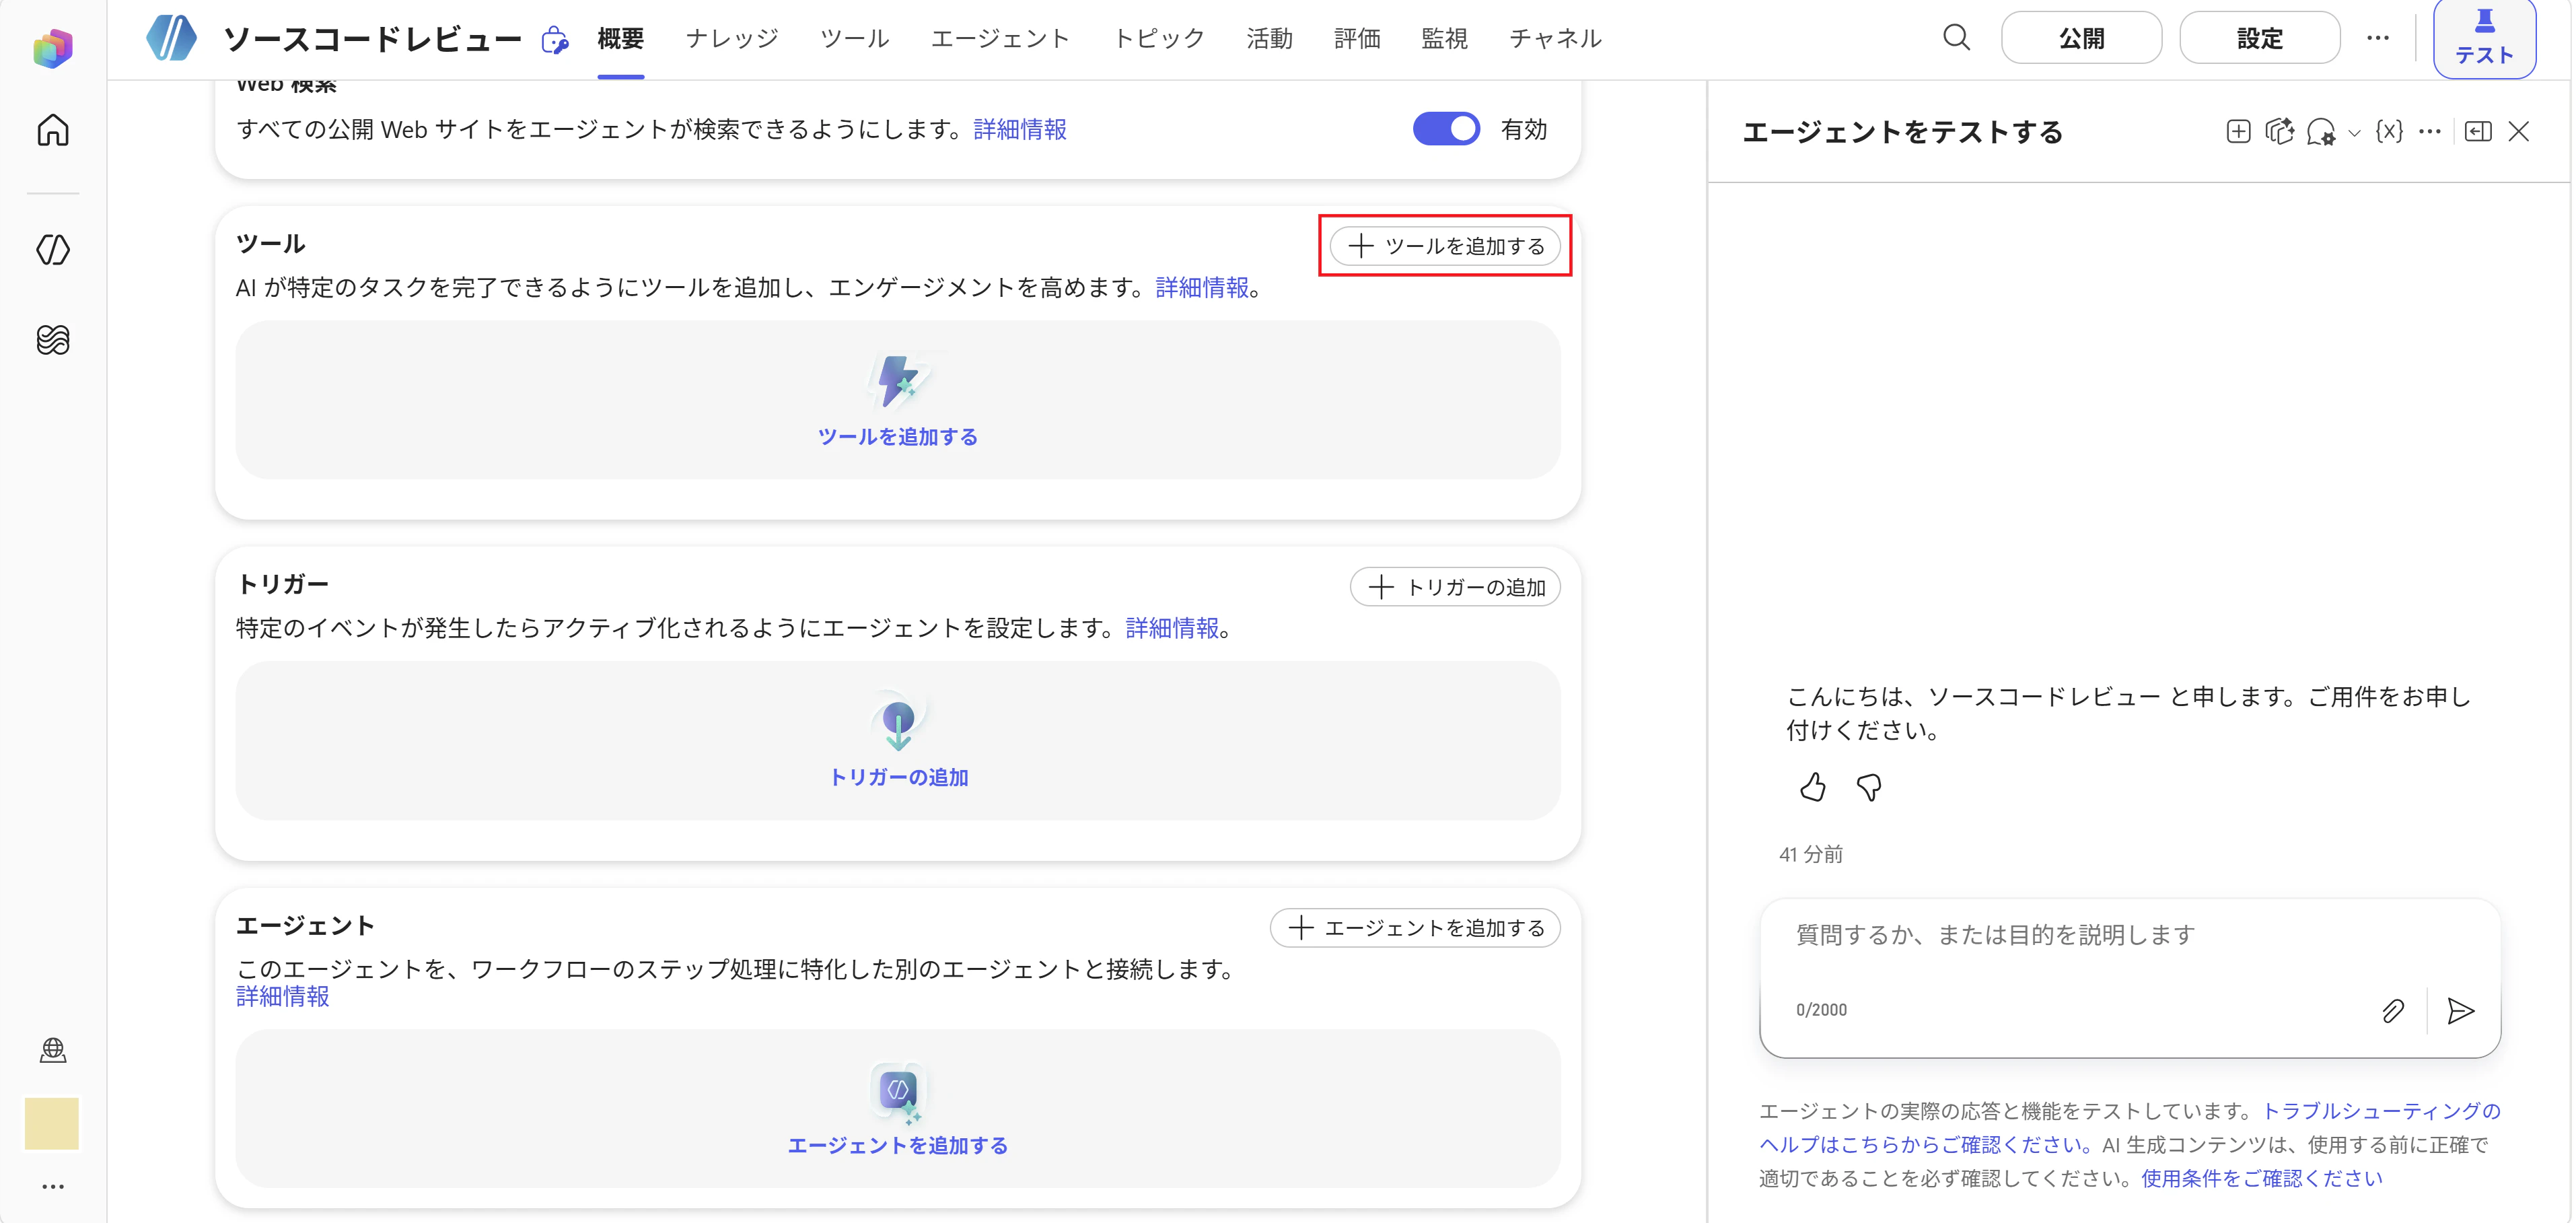Open the top bar more options ellipsis
2576x1223 pixels.
click(x=2377, y=38)
